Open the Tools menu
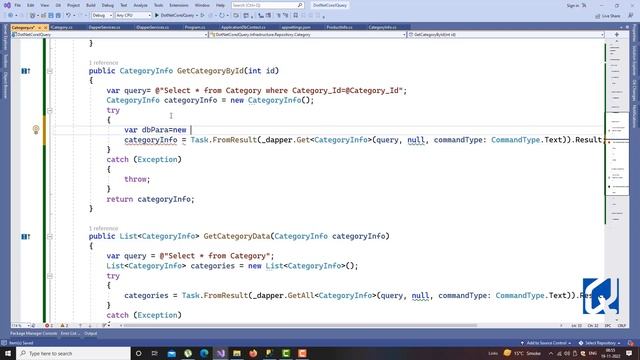The width and height of the screenshot is (640, 360). coord(158,5)
